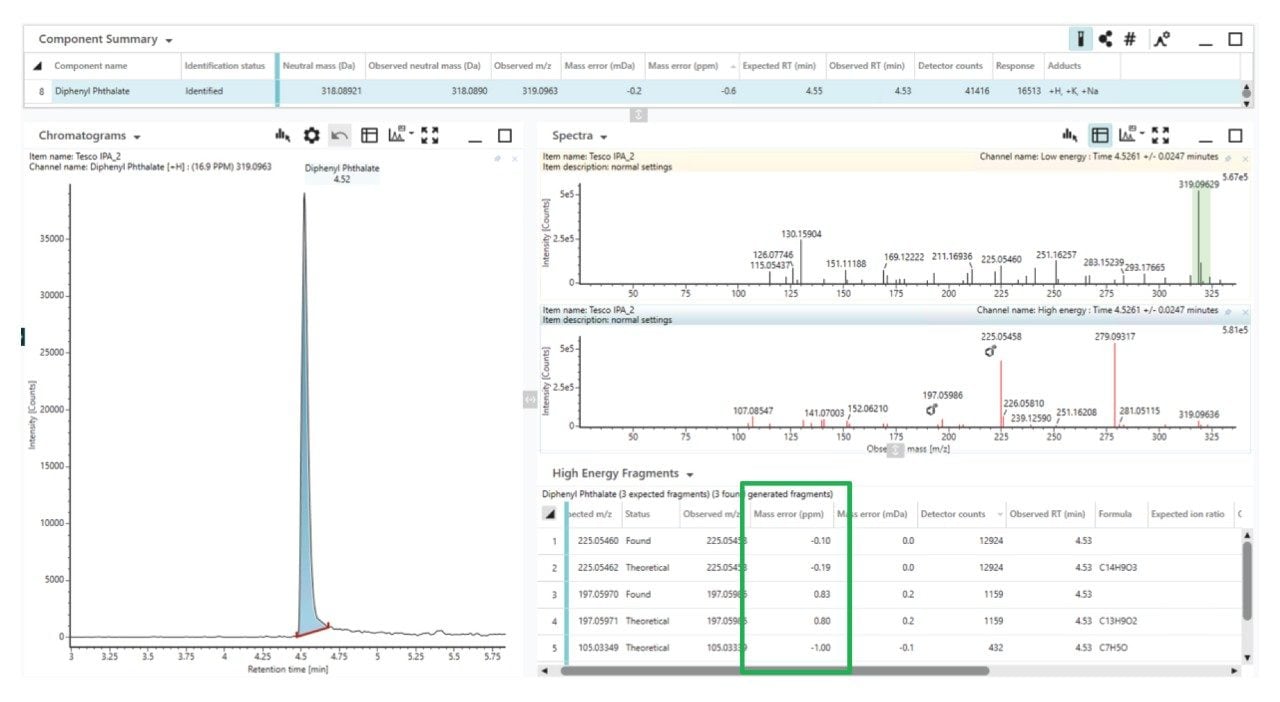Maximize the Component Summary panel
The width and height of the screenshot is (1280, 702).
(1235, 39)
